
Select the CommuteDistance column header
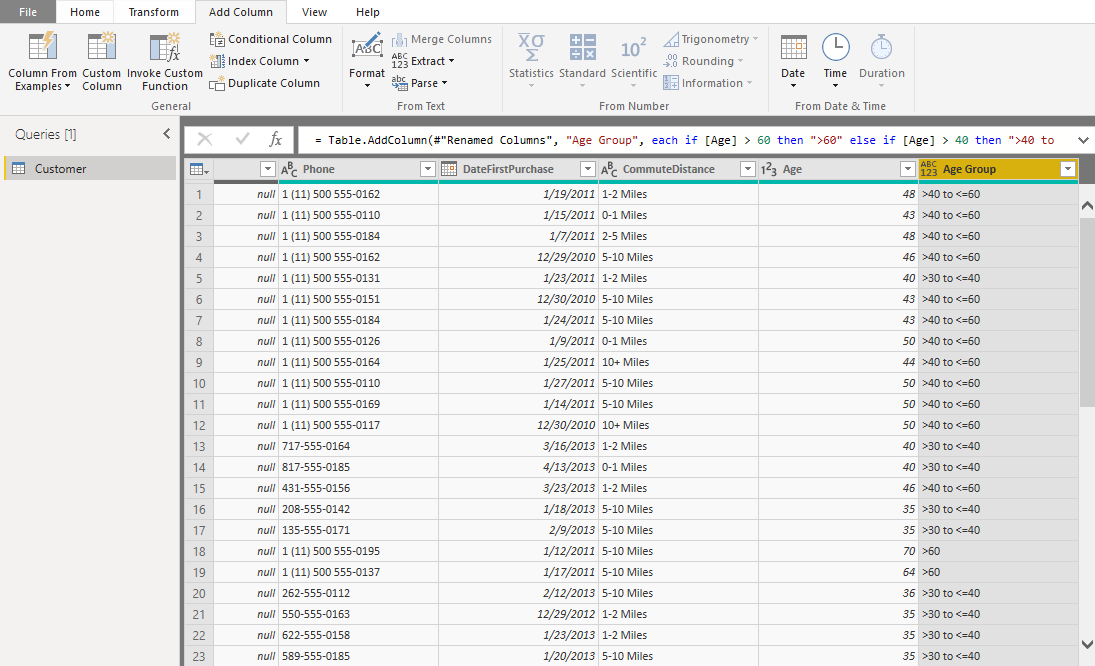(x=678, y=169)
